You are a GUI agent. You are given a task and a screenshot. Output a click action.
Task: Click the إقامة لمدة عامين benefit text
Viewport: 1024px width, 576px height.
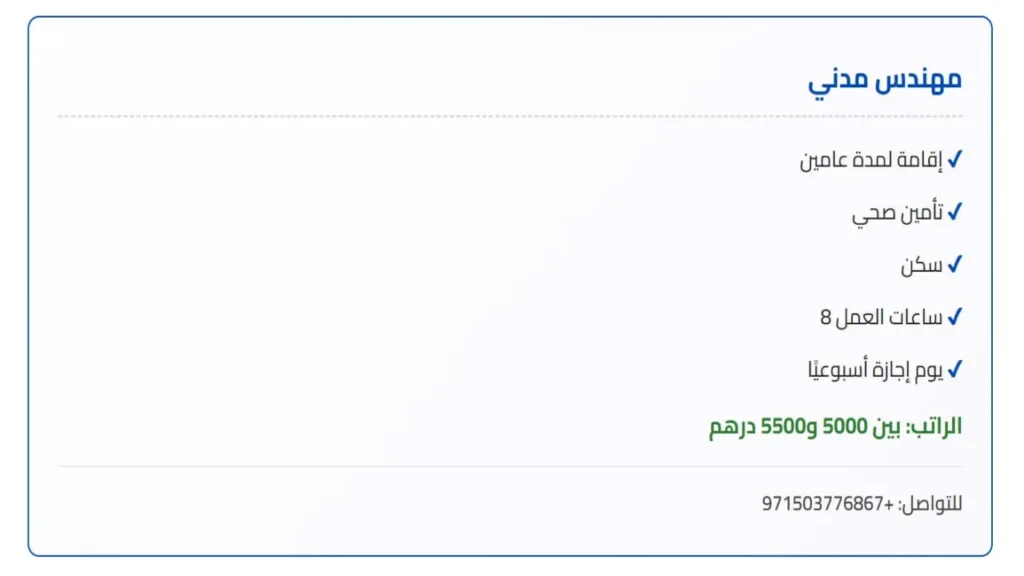[x=871, y=160]
